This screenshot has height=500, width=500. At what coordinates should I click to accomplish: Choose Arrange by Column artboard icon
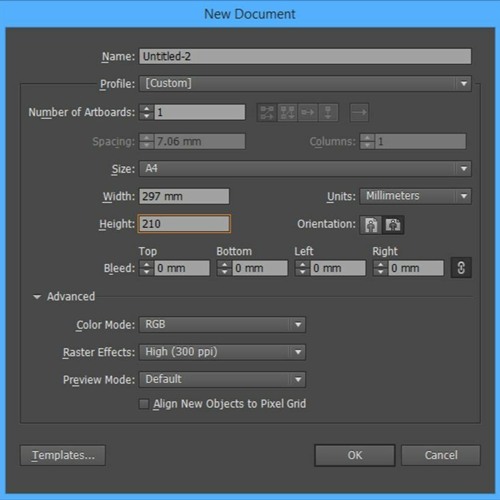(328, 112)
